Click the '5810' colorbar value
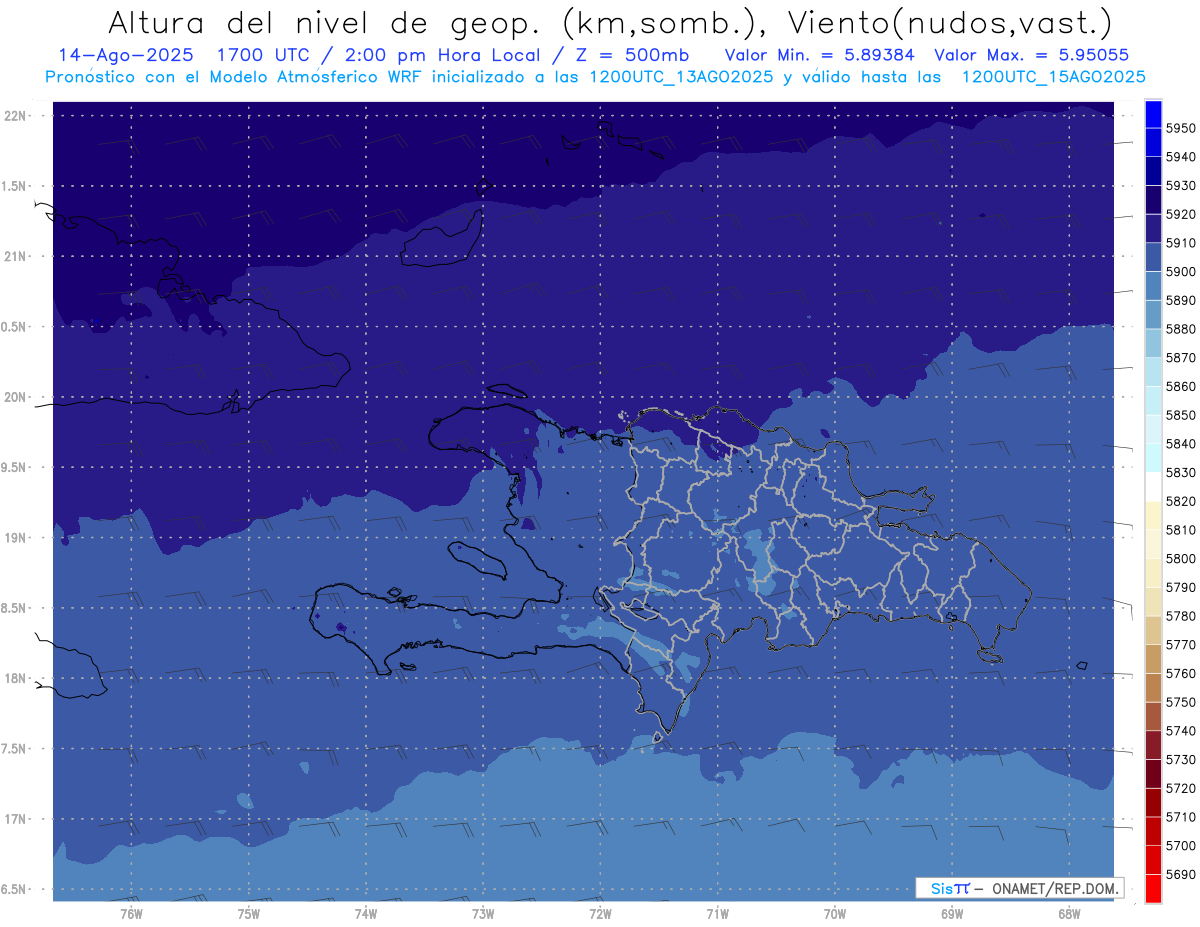The image size is (1200, 927). pyautogui.click(x=1180, y=529)
